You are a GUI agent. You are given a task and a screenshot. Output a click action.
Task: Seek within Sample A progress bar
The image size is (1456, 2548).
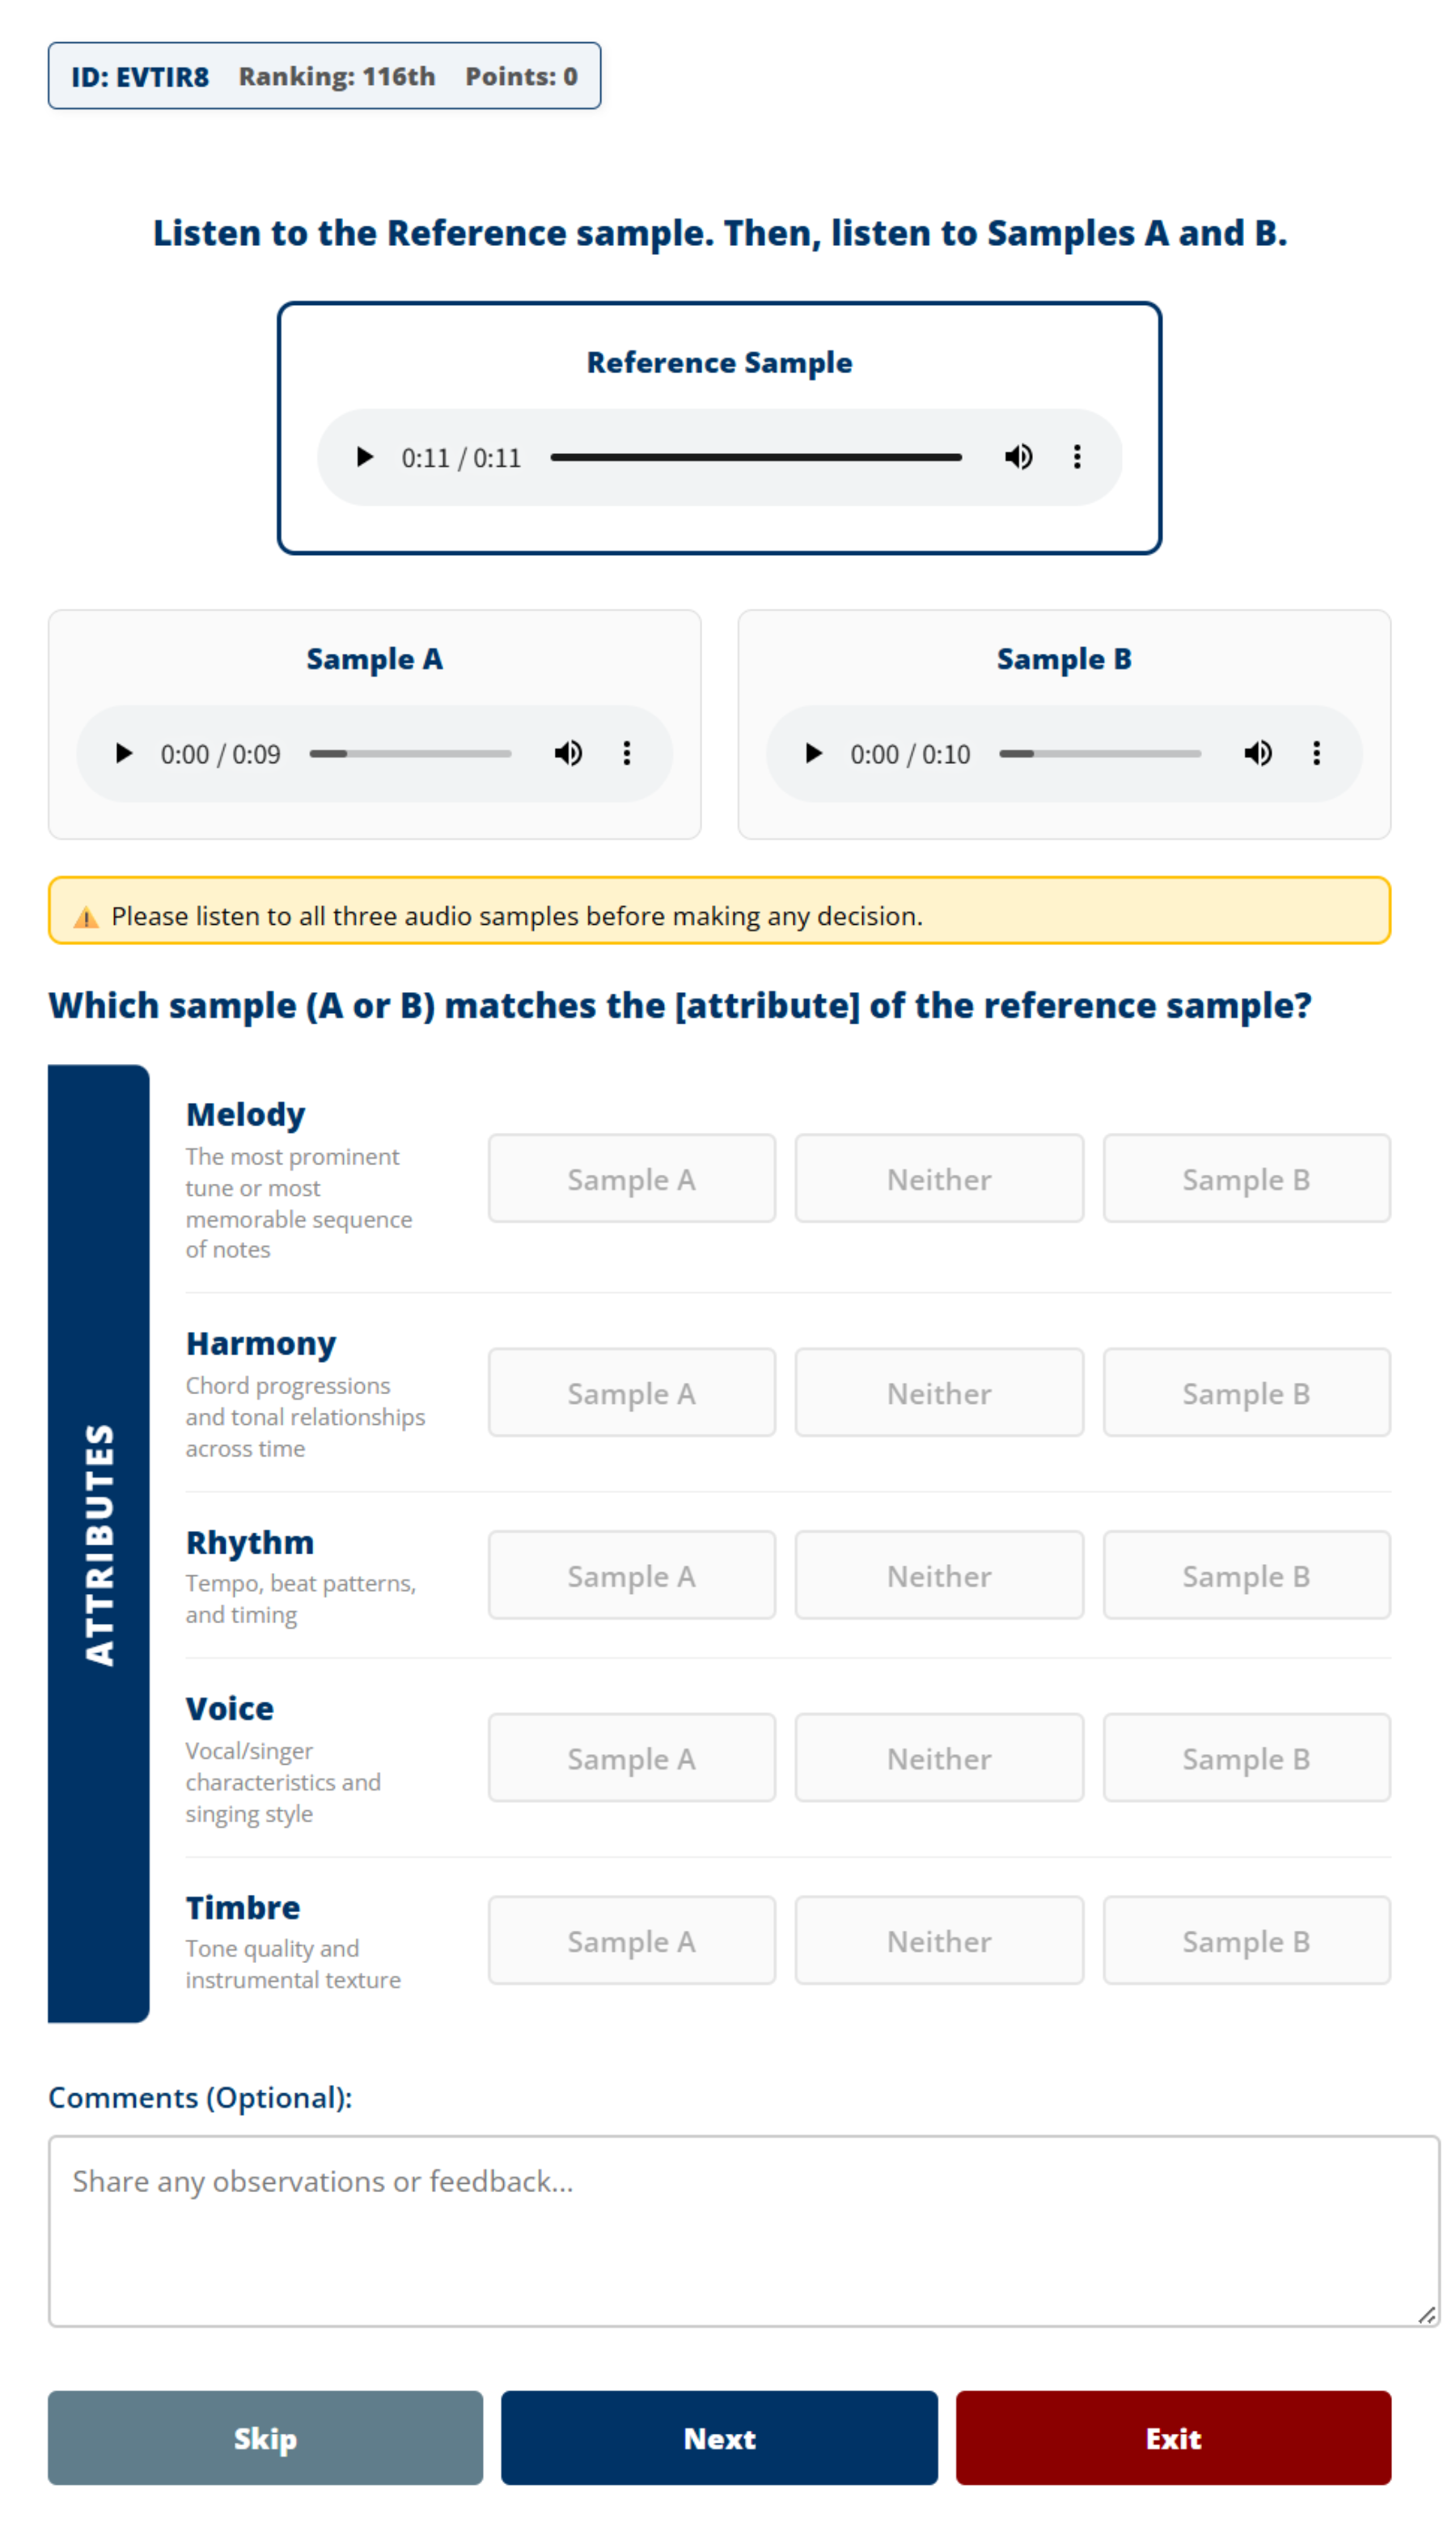[x=411, y=754]
